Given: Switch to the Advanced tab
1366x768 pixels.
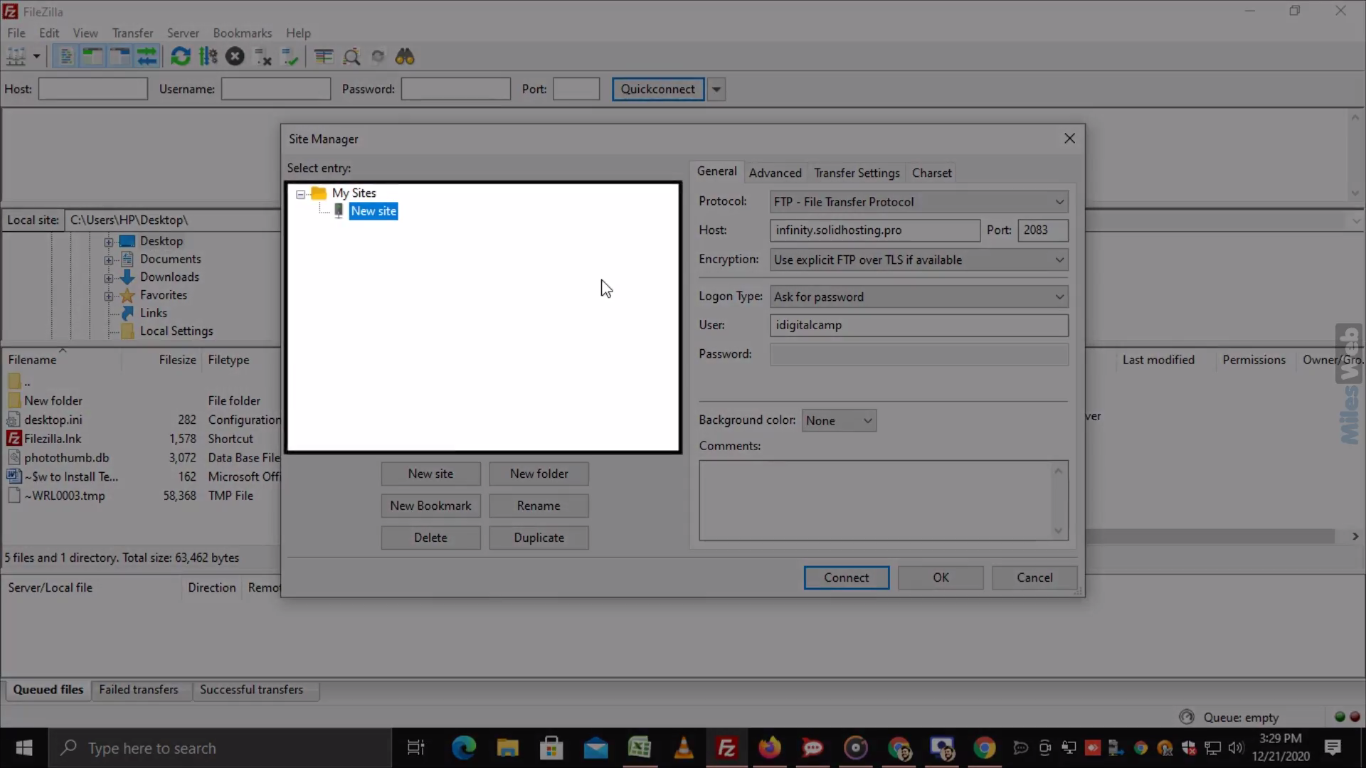Looking at the screenshot, I should click(775, 173).
